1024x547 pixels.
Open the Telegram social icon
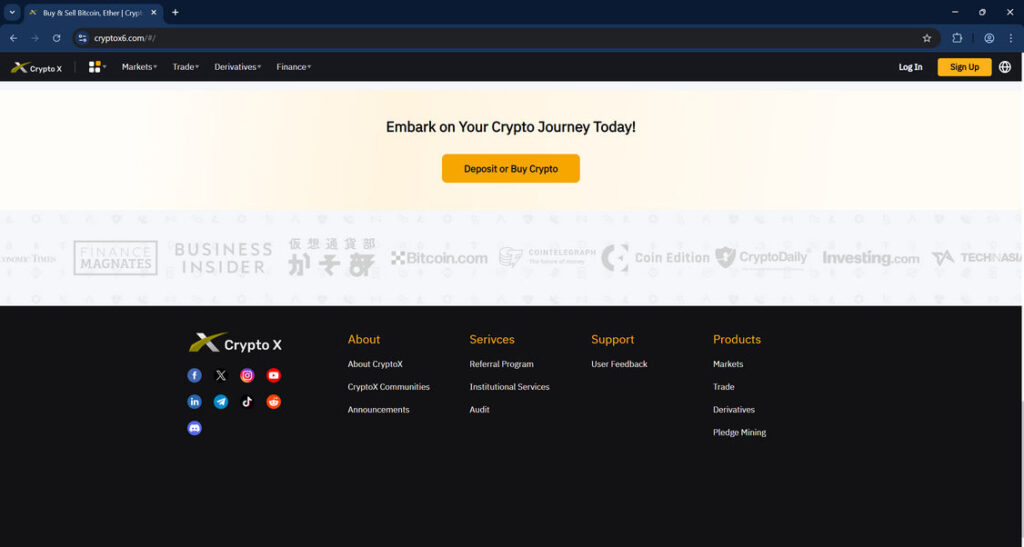[x=221, y=401]
